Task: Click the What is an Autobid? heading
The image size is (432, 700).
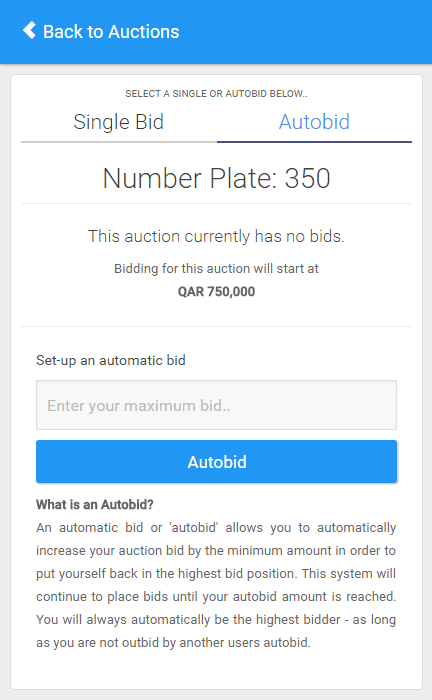Action: (95, 504)
